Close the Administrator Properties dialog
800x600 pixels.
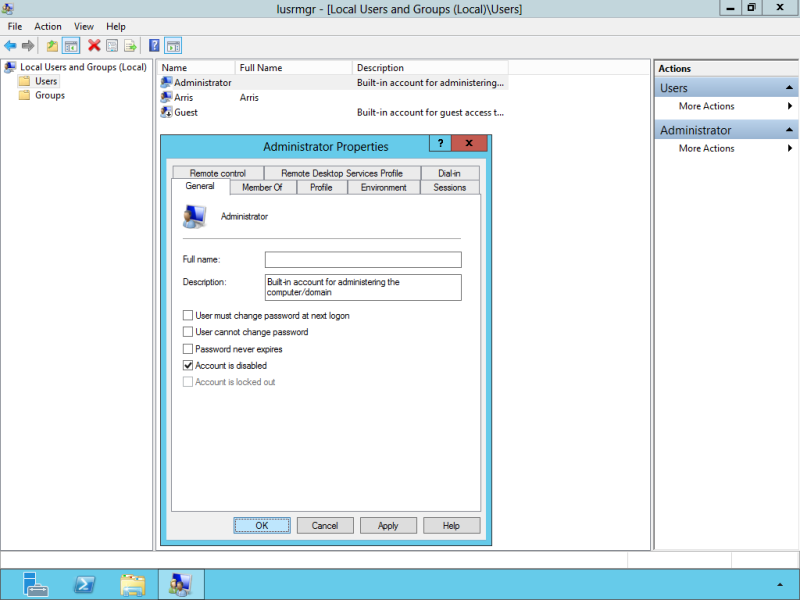(x=469, y=143)
